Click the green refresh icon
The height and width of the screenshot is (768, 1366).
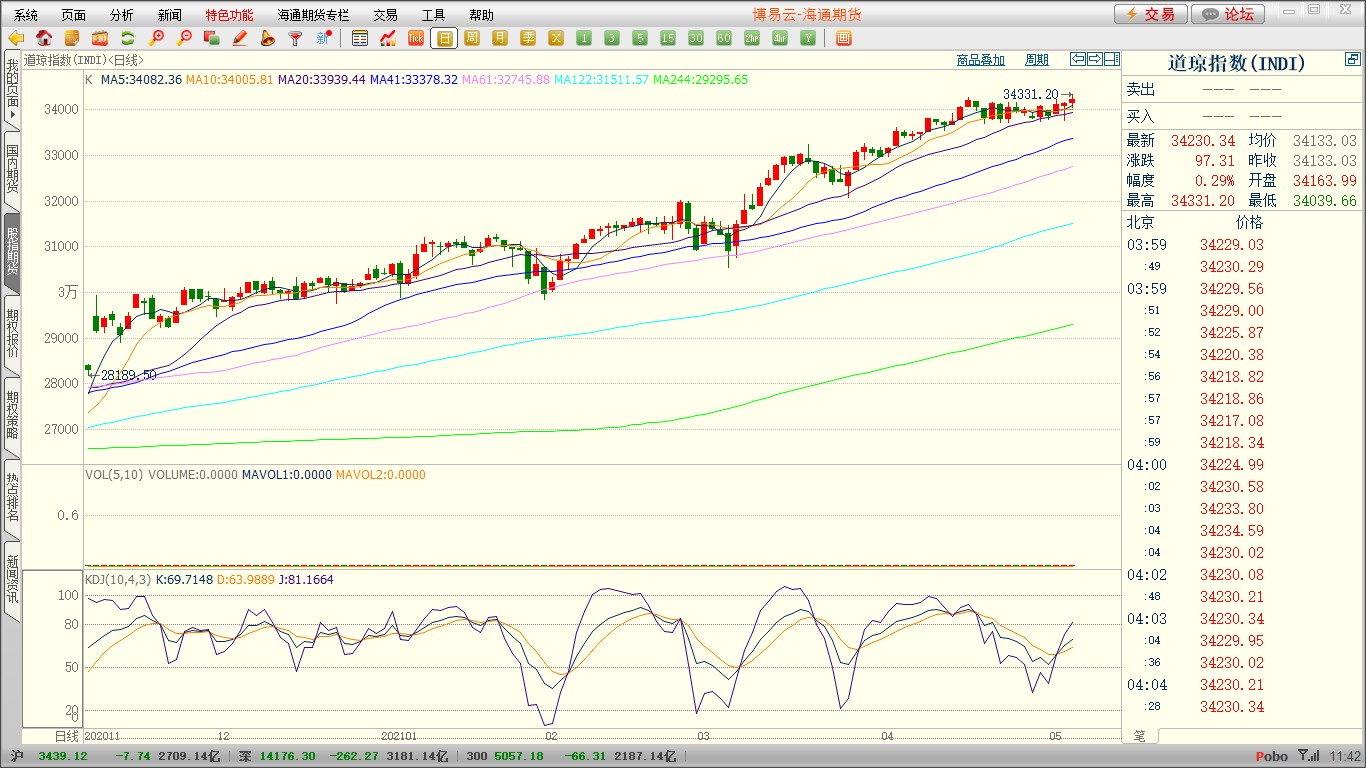[x=128, y=38]
